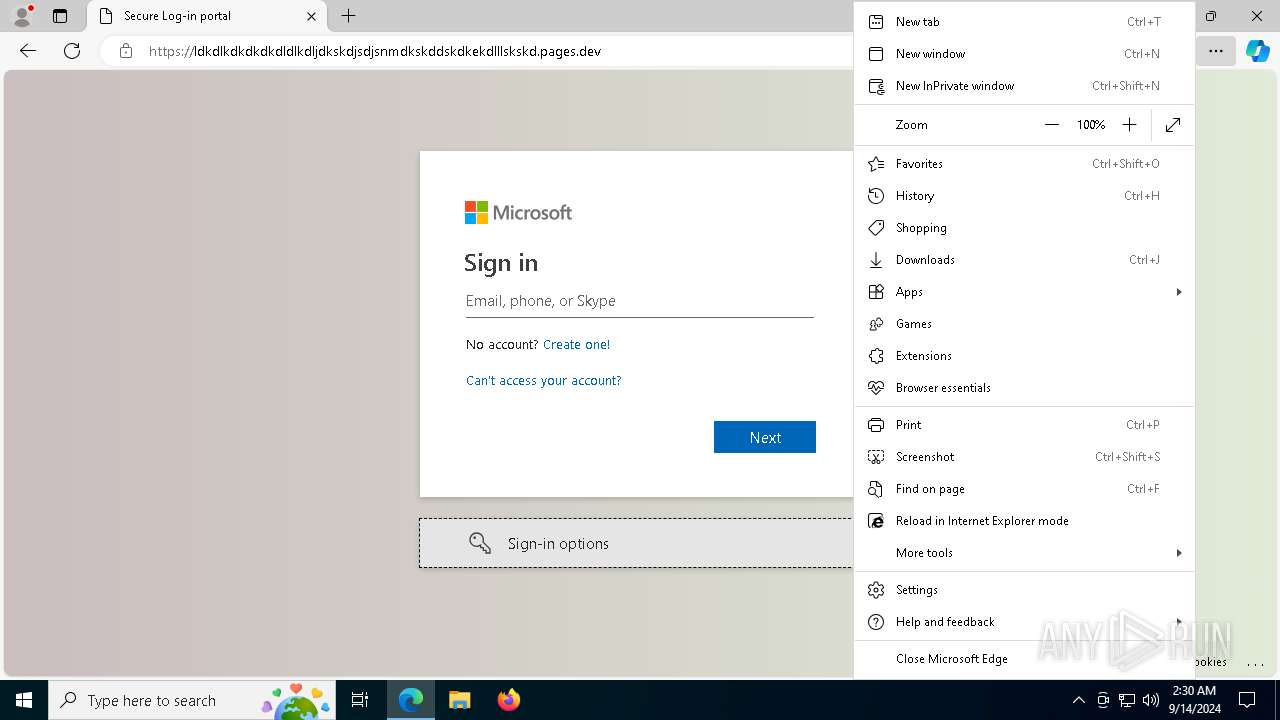Launch Firefox from the taskbar
The height and width of the screenshot is (720, 1280).
(x=508, y=700)
